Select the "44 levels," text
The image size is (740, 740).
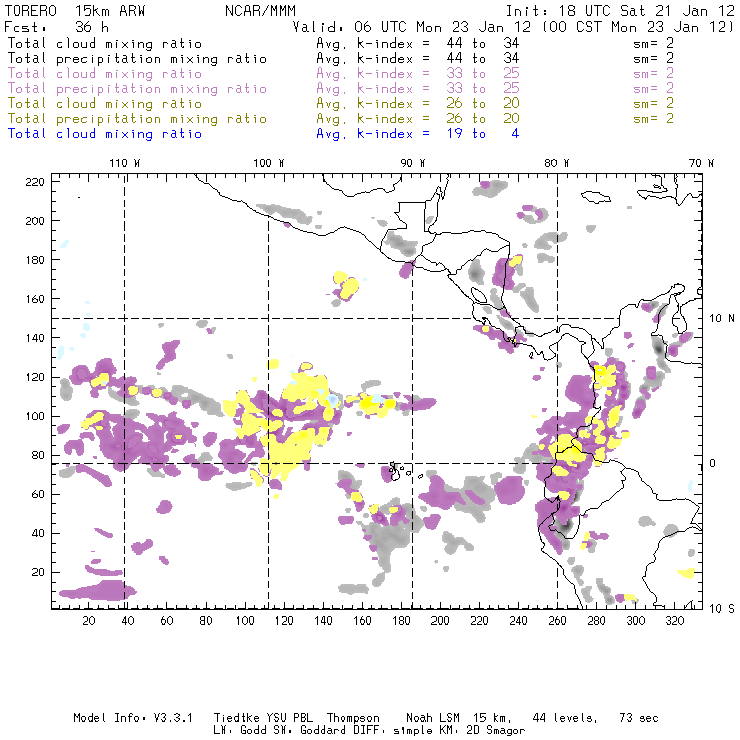(565, 718)
